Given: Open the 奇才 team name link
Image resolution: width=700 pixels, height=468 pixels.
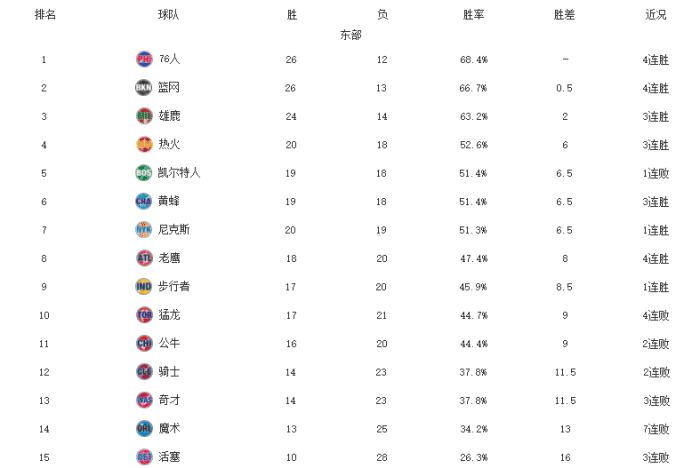Looking at the screenshot, I should pos(169,400).
